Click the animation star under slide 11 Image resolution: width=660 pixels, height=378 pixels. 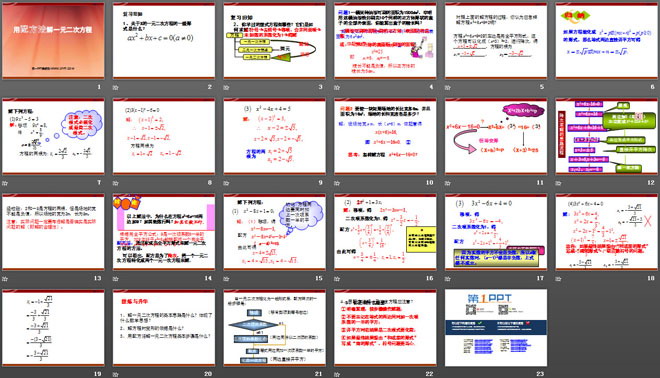click(447, 183)
